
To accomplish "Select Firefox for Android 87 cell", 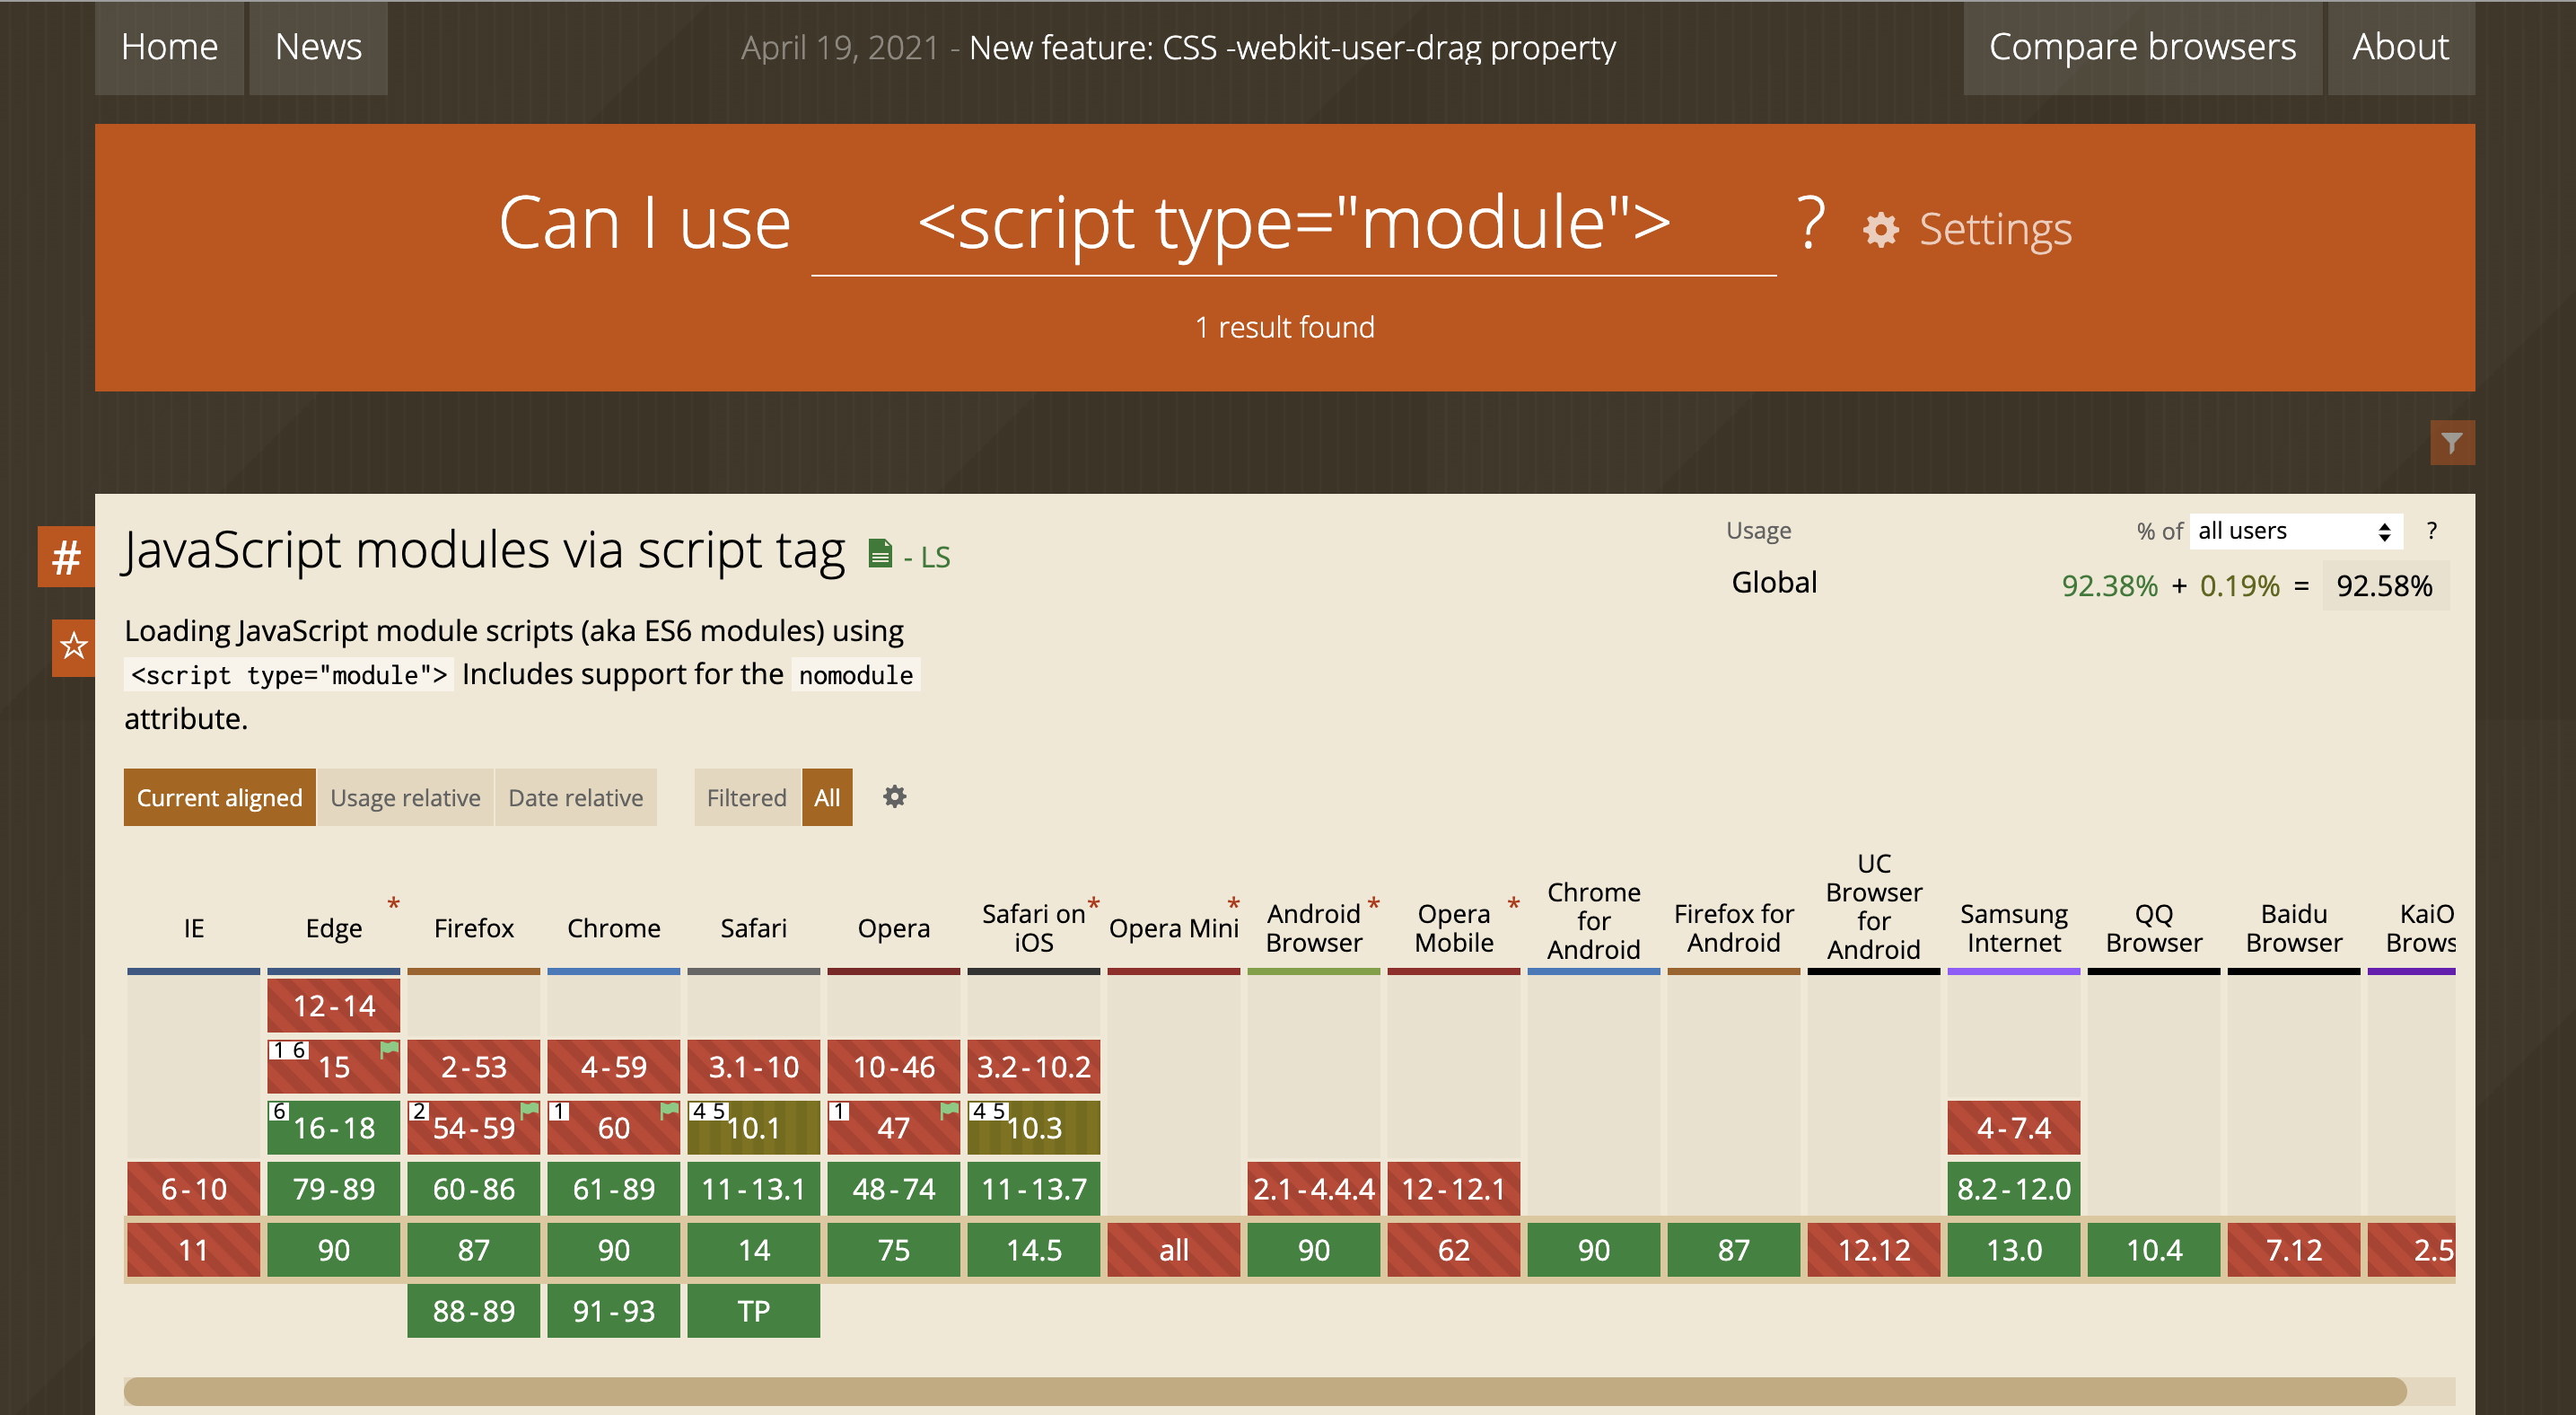I will pyautogui.click(x=1733, y=1250).
